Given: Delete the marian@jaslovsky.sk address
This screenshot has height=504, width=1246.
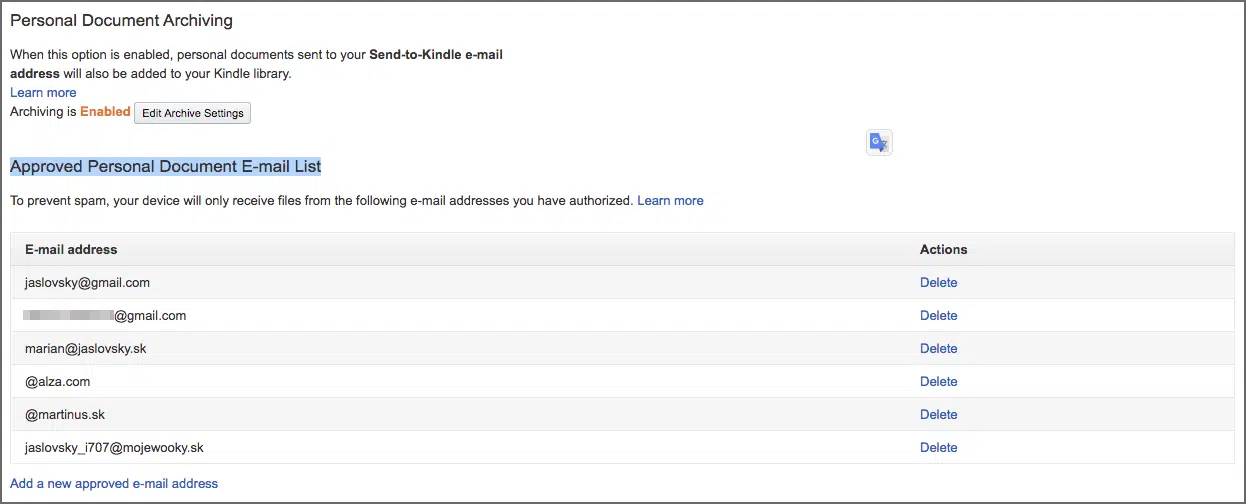Looking at the screenshot, I should (x=938, y=349).
